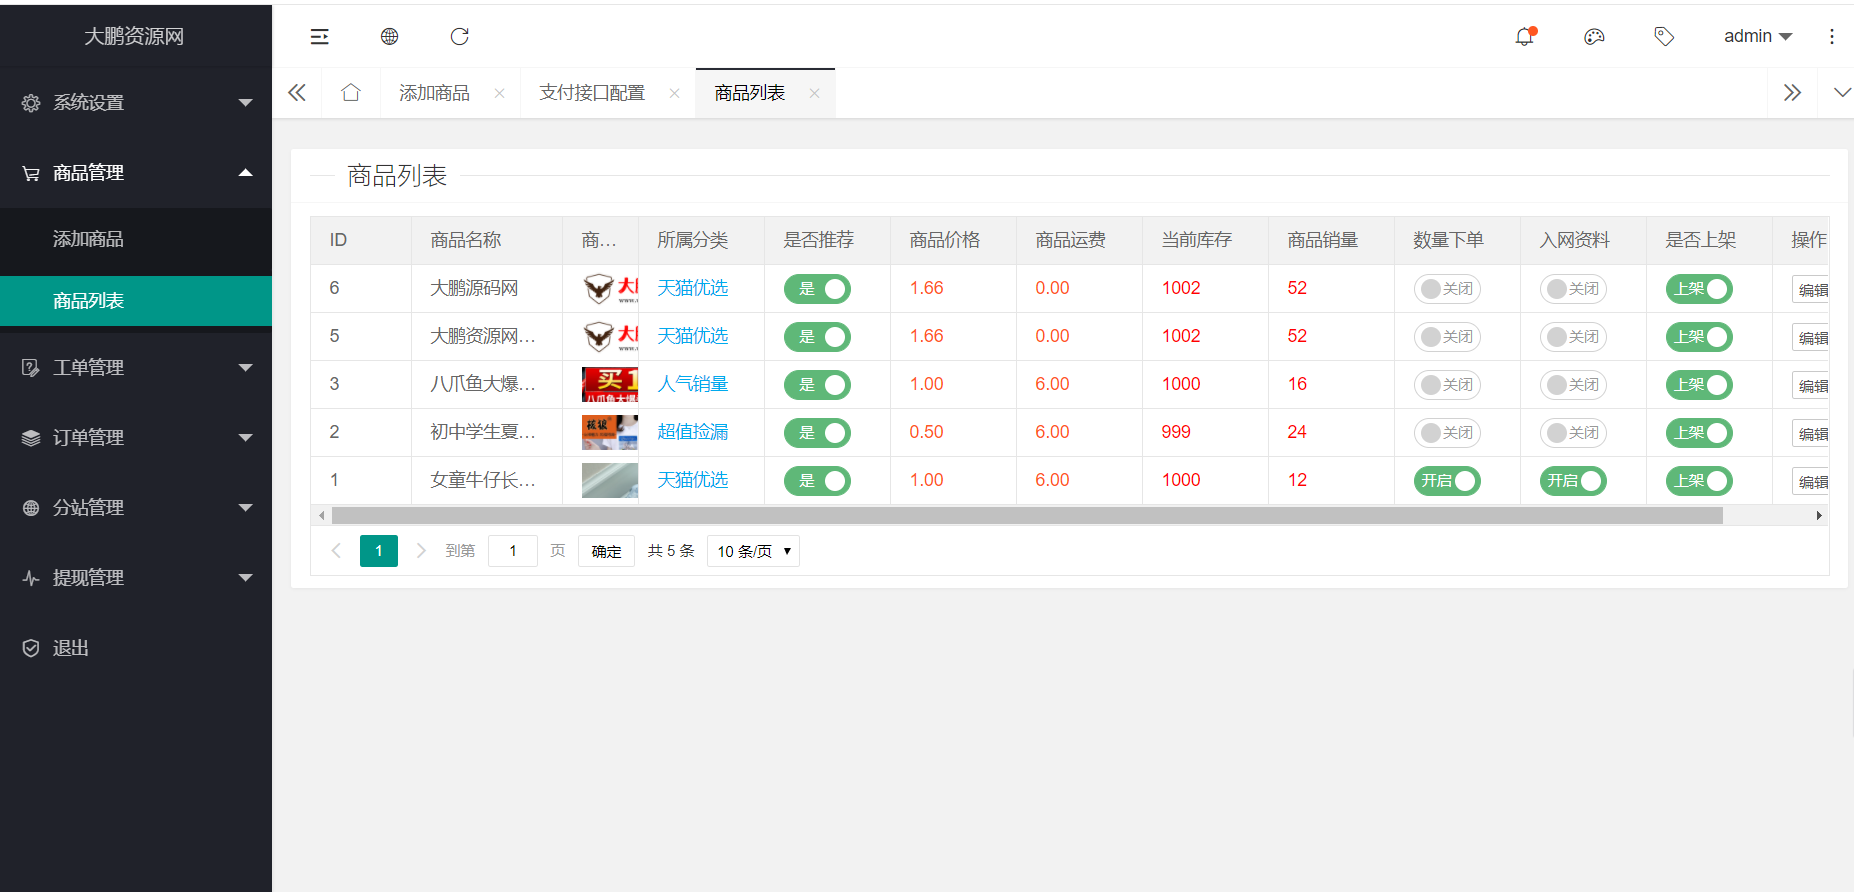This screenshot has height=892, width=1854.
Task: Open the admin user dropdown
Action: click(1757, 37)
